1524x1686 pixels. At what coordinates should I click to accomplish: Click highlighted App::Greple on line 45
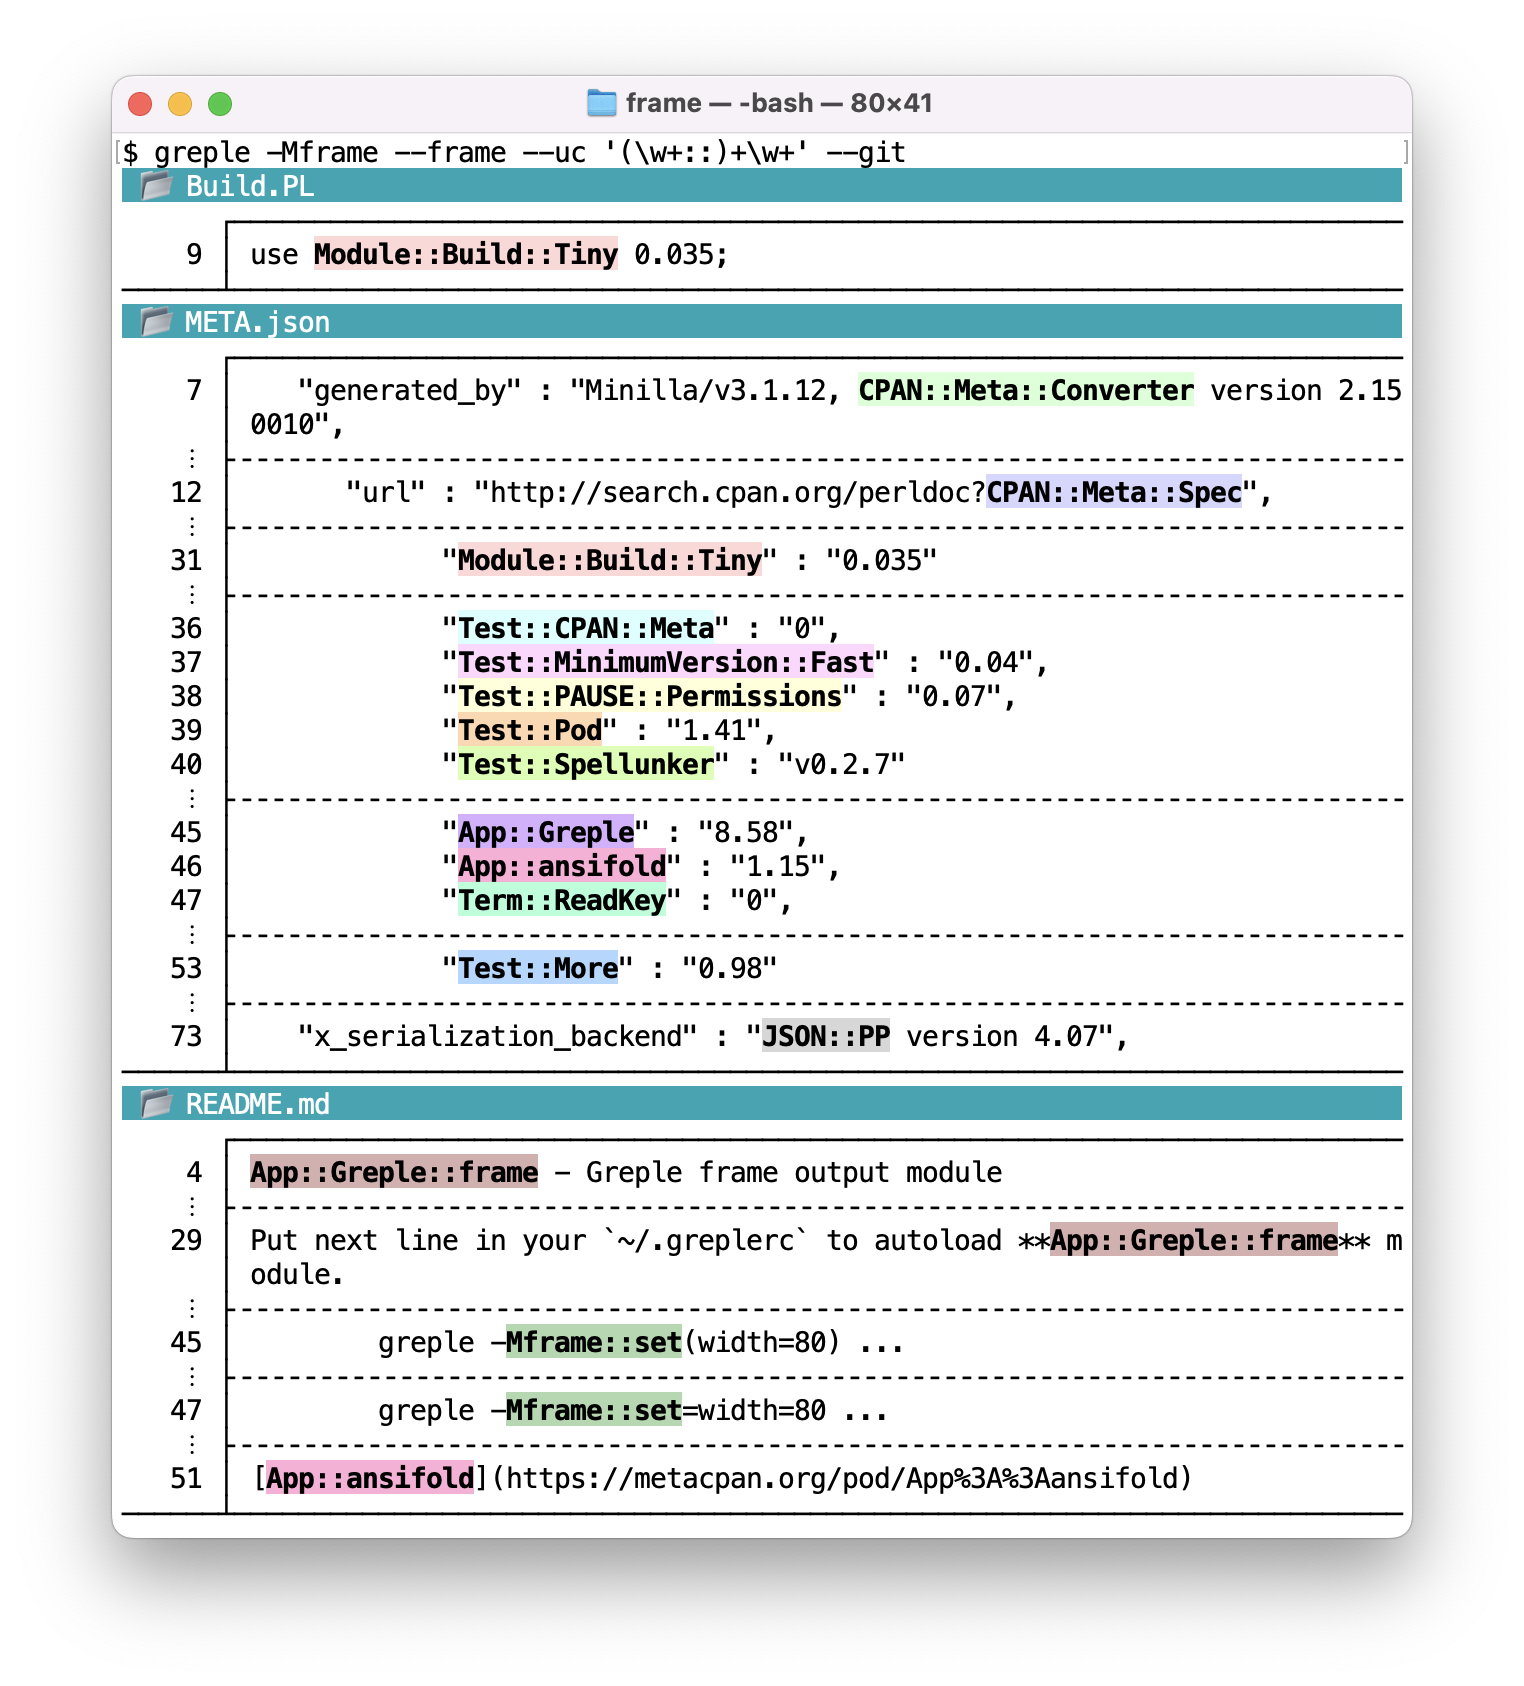tap(546, 832)
